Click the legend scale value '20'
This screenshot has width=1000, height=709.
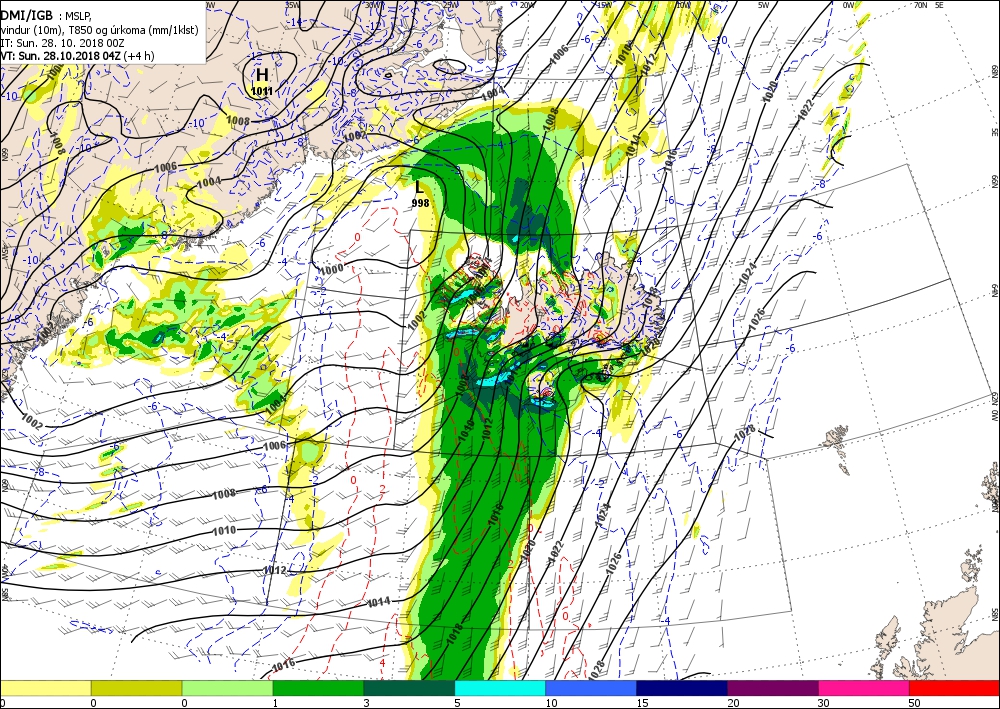tap(733, 703)
